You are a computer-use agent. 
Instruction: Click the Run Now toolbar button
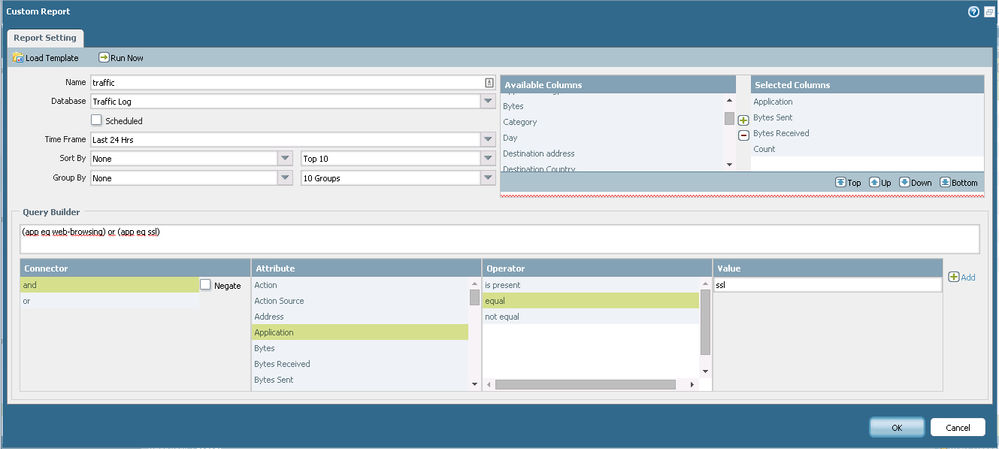tap(121, 58)
